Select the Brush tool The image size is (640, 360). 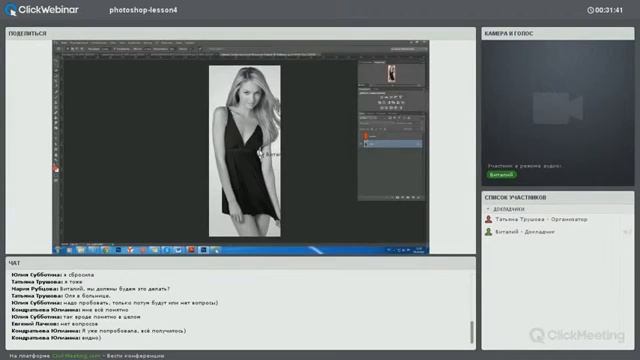coord(56,97)
